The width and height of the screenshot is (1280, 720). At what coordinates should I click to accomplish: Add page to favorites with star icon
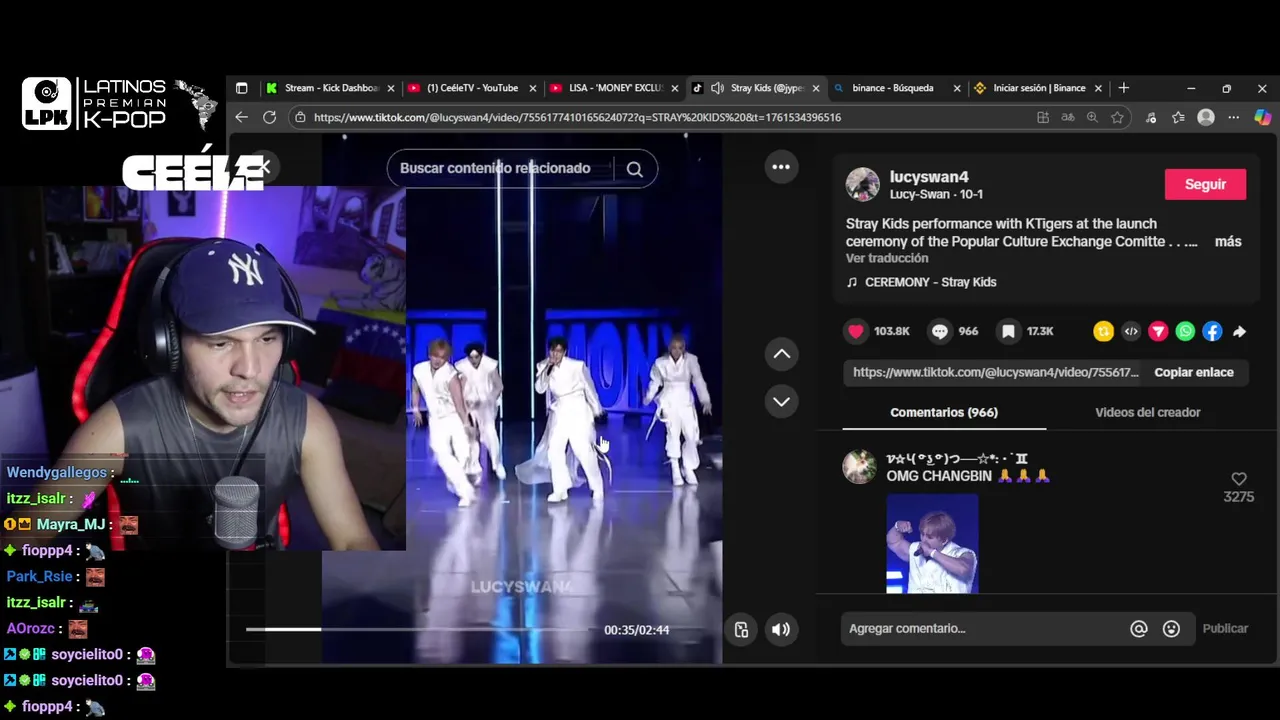1117,117
